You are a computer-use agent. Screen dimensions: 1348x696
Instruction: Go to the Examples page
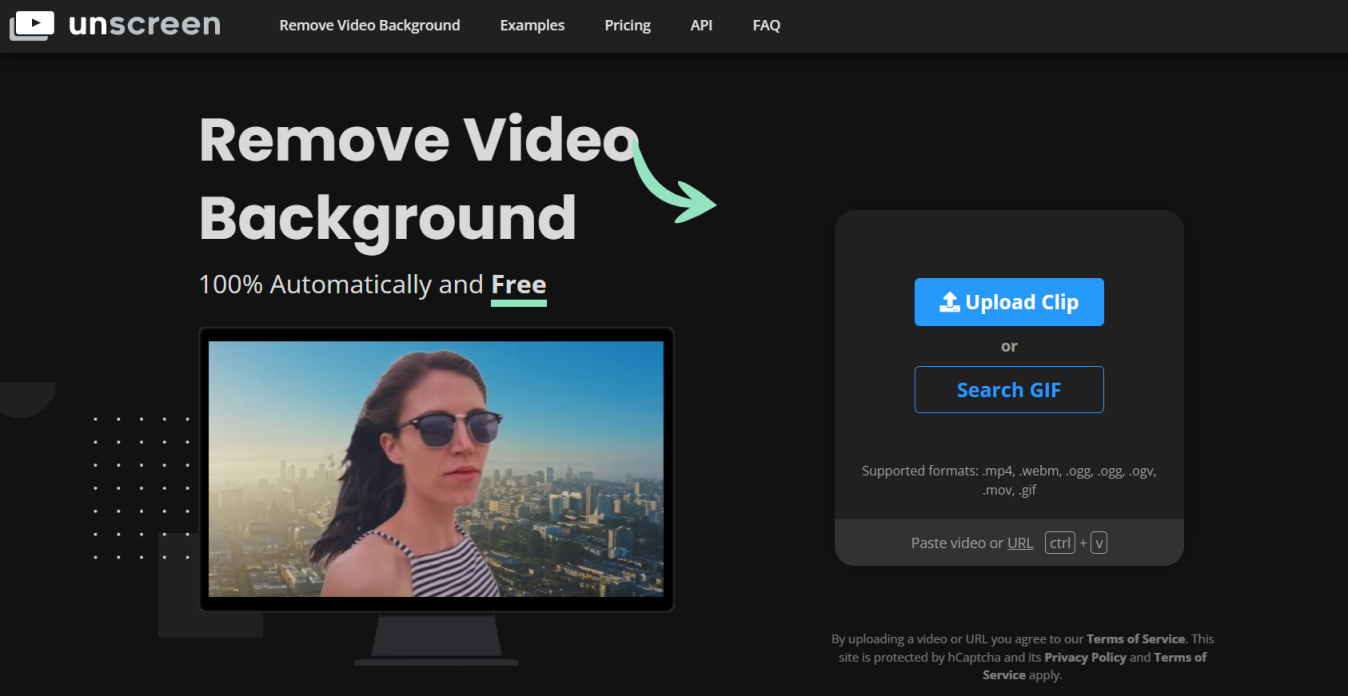[532, 25]
